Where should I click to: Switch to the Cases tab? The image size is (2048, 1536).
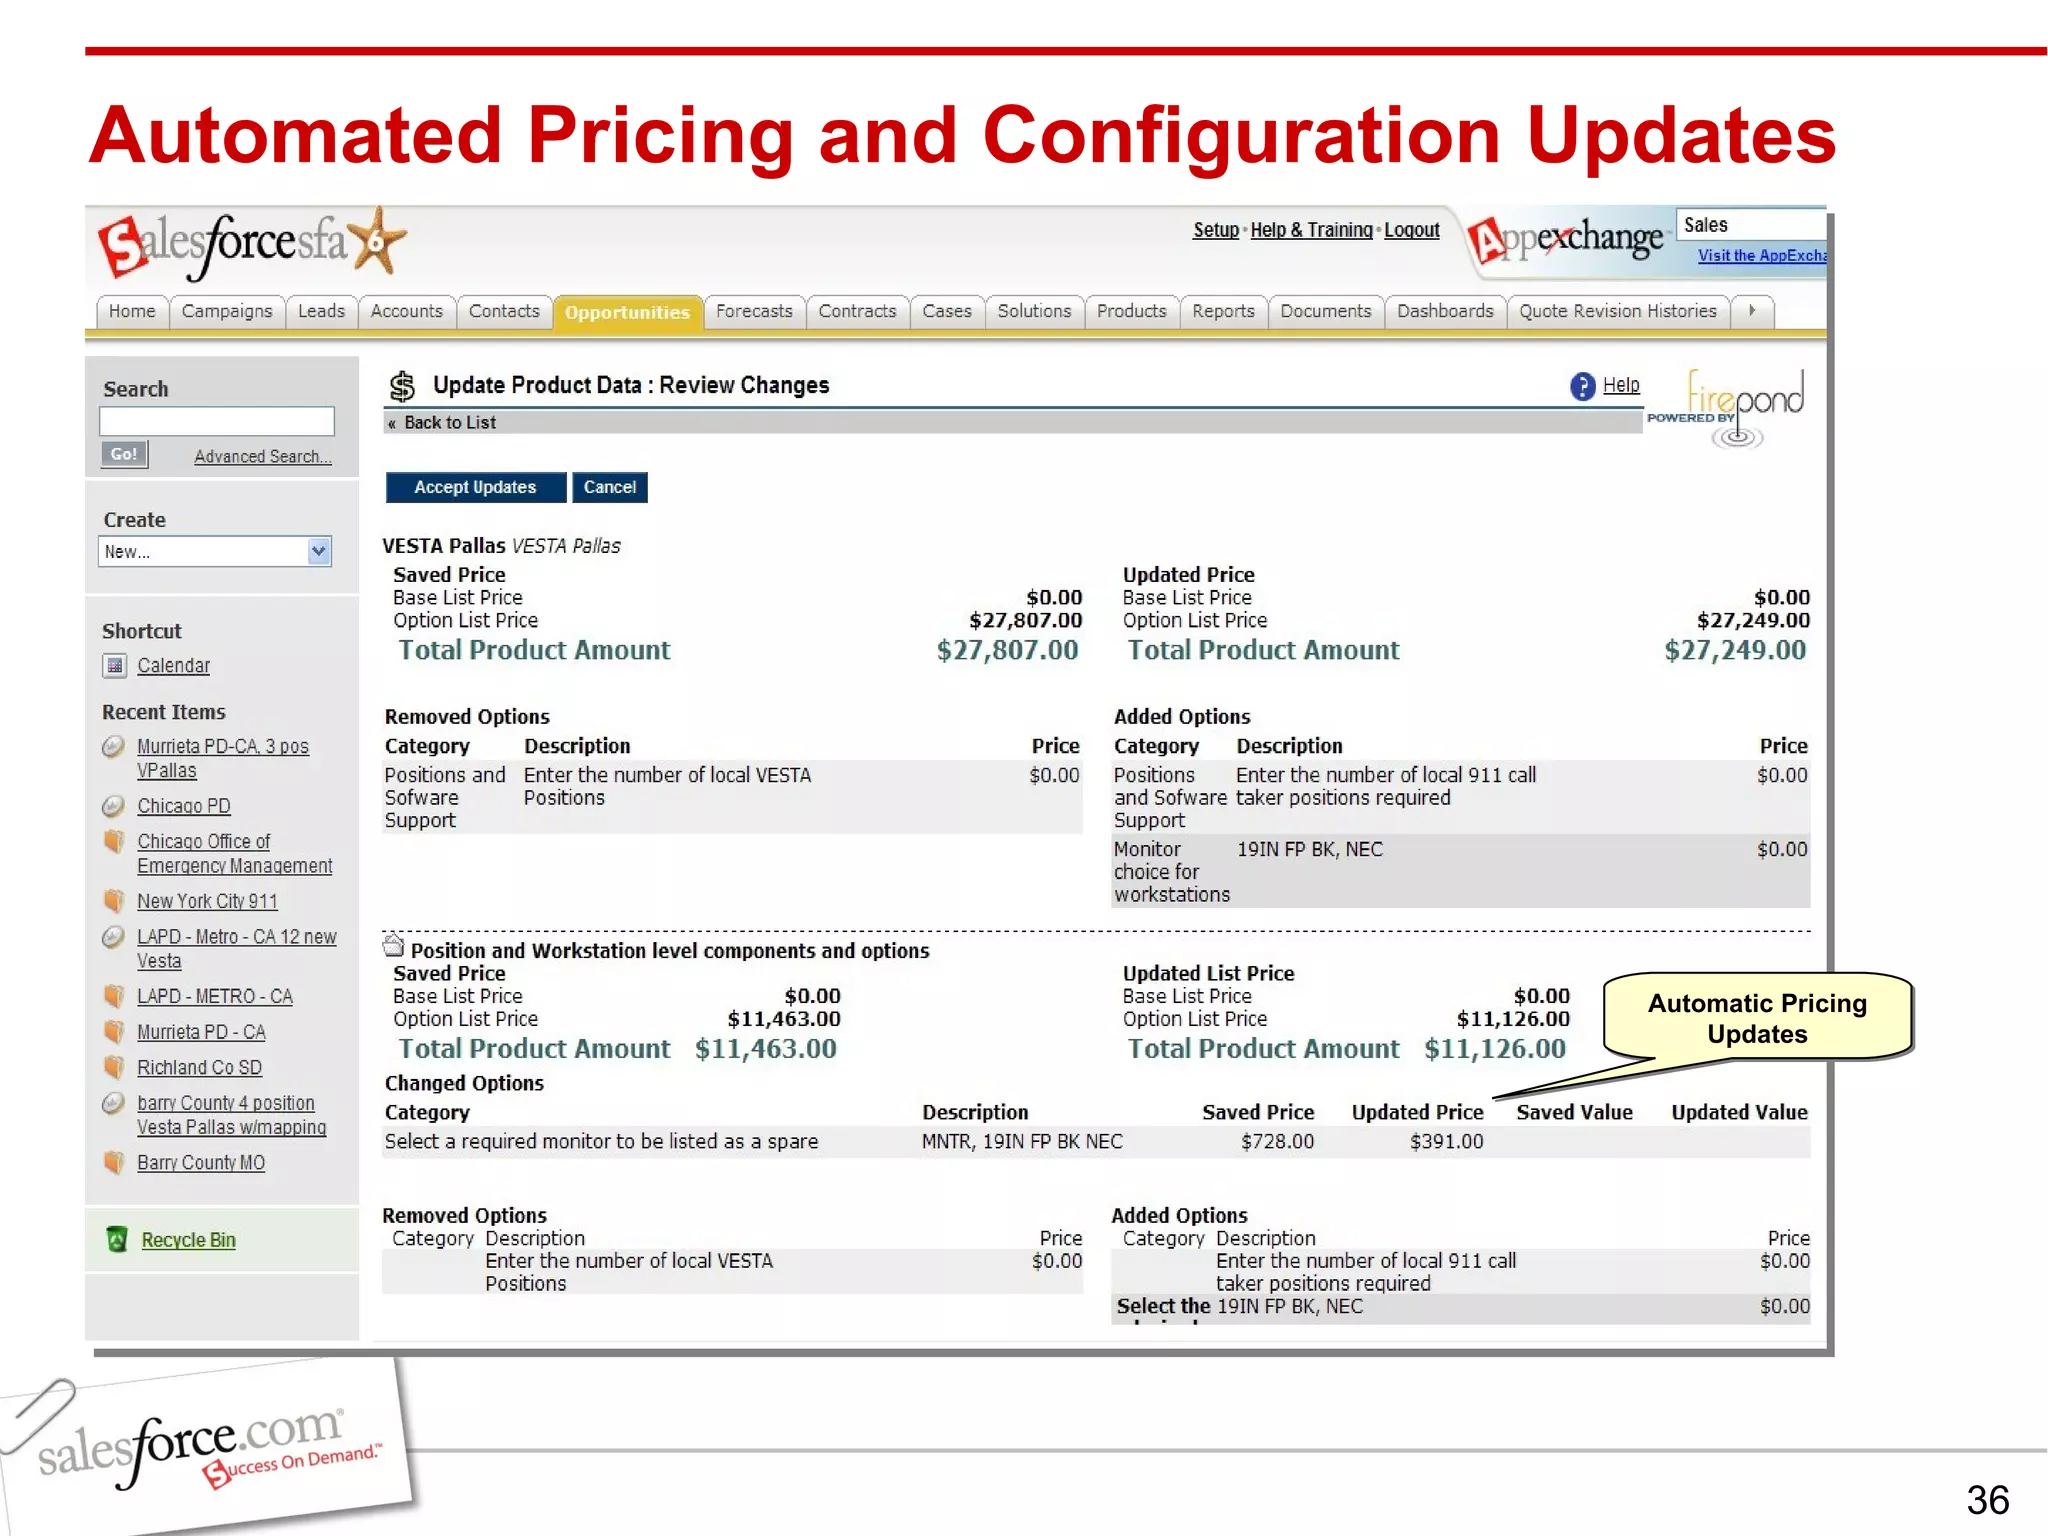pos(947,312)
